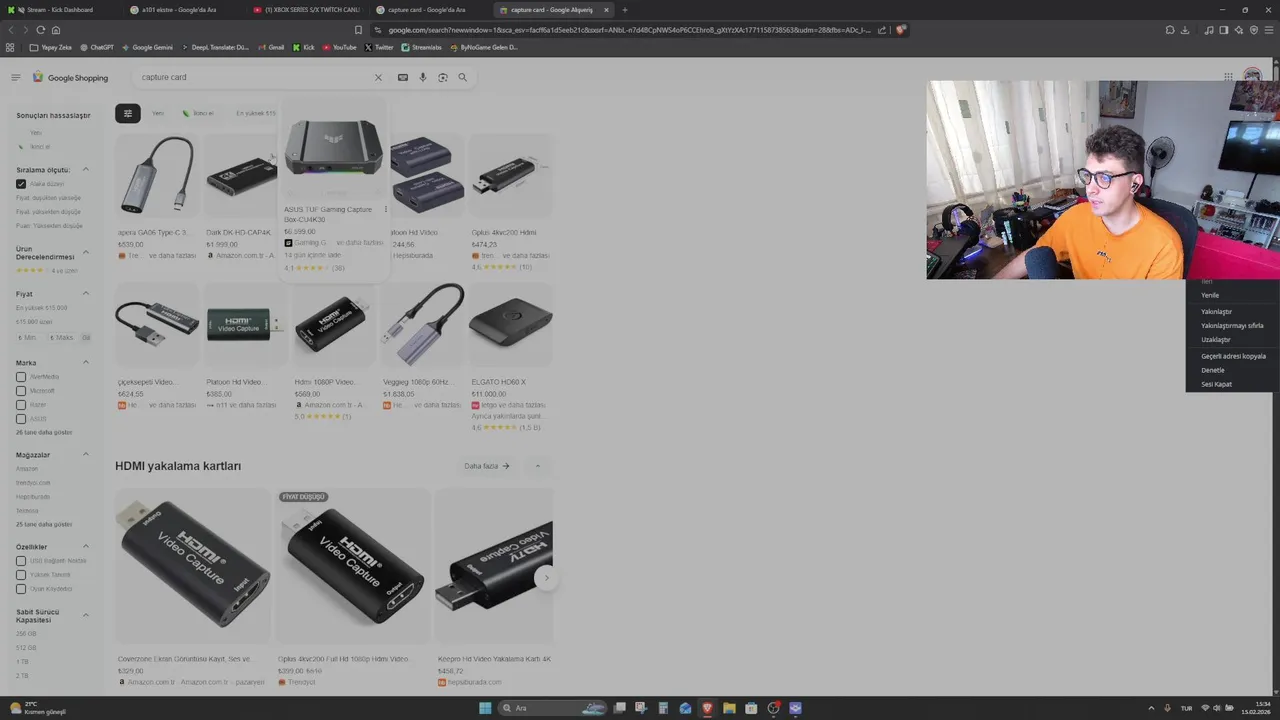
Task: Collapse the Sabit Sürücü Kapasitesi section
Action: (86, 615)
